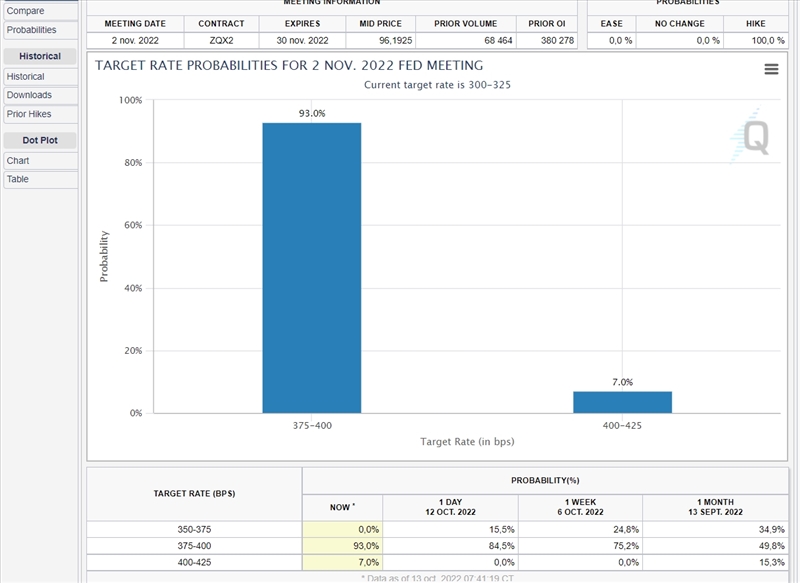Click the 49,8% 1 month cell

715,546
